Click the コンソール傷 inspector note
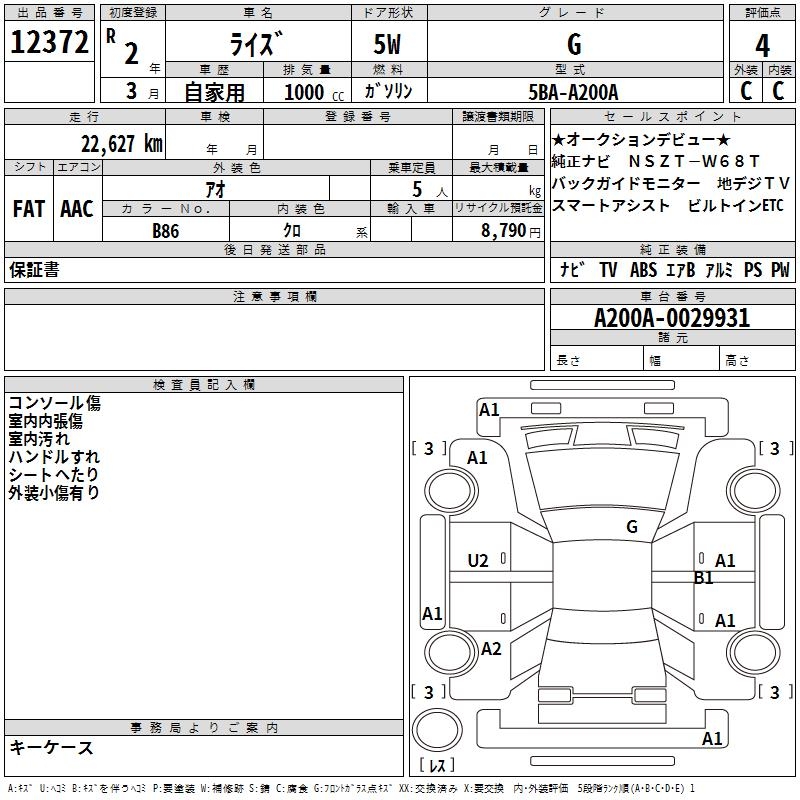 (x=54, y=403)
